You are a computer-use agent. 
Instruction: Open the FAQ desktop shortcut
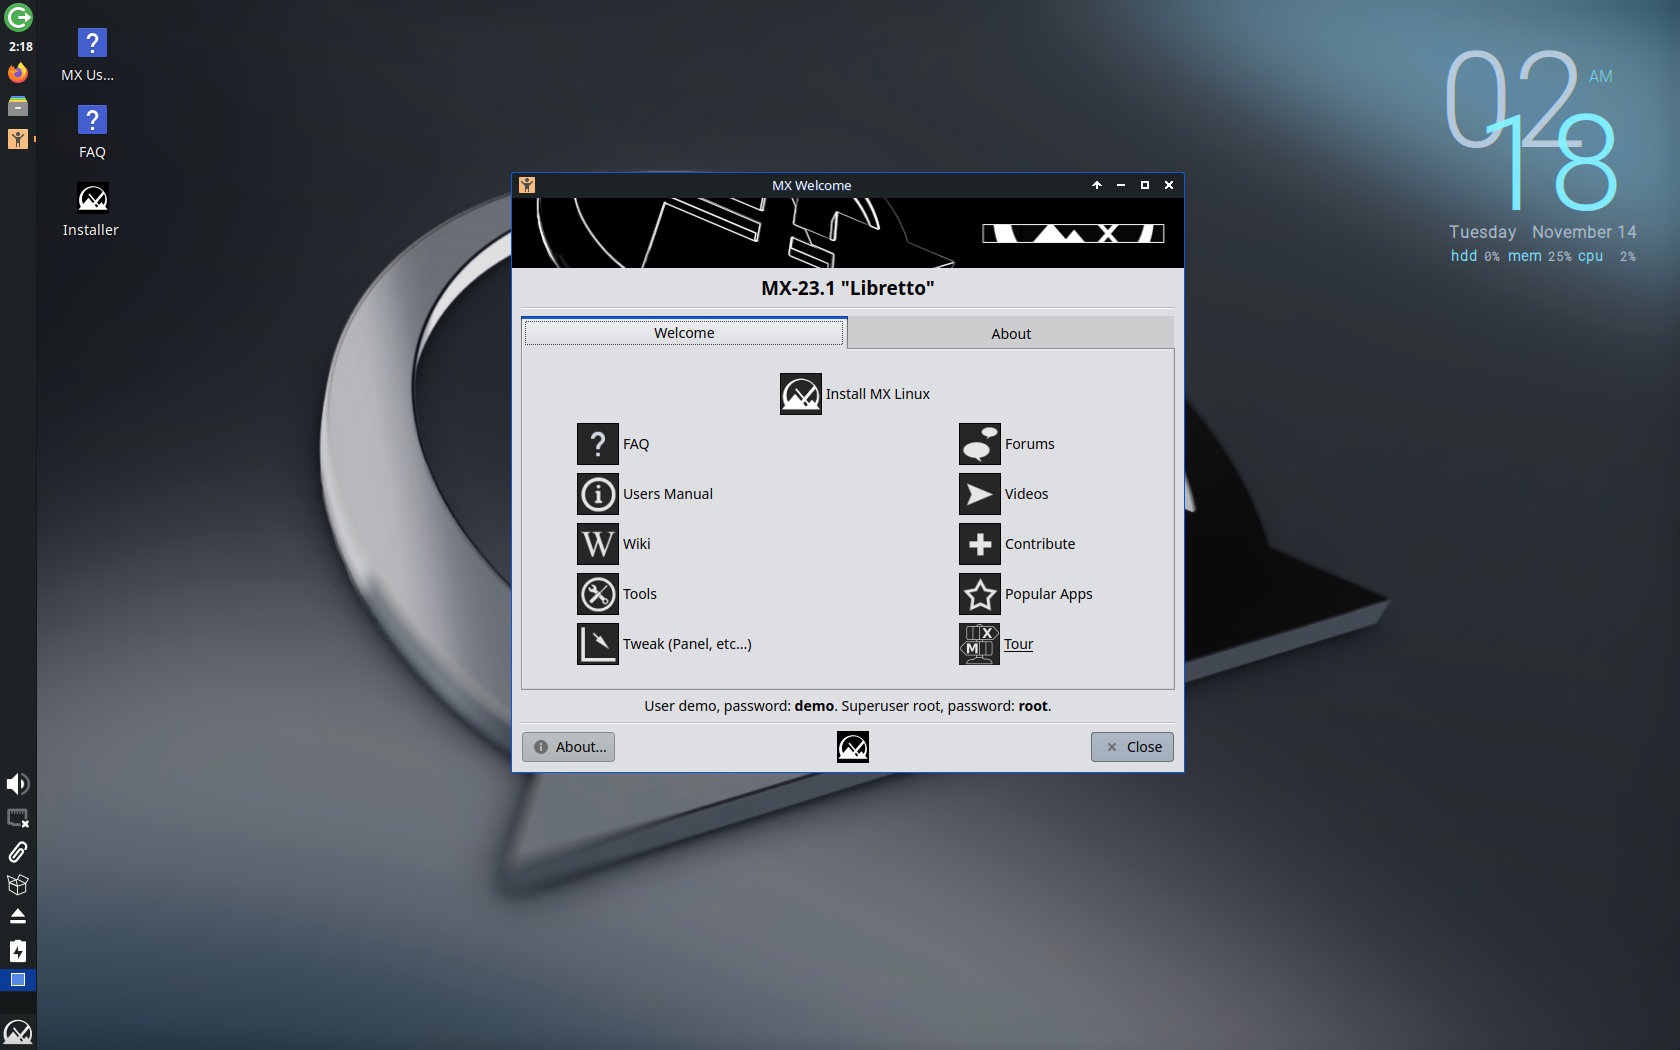coord(92,132)
